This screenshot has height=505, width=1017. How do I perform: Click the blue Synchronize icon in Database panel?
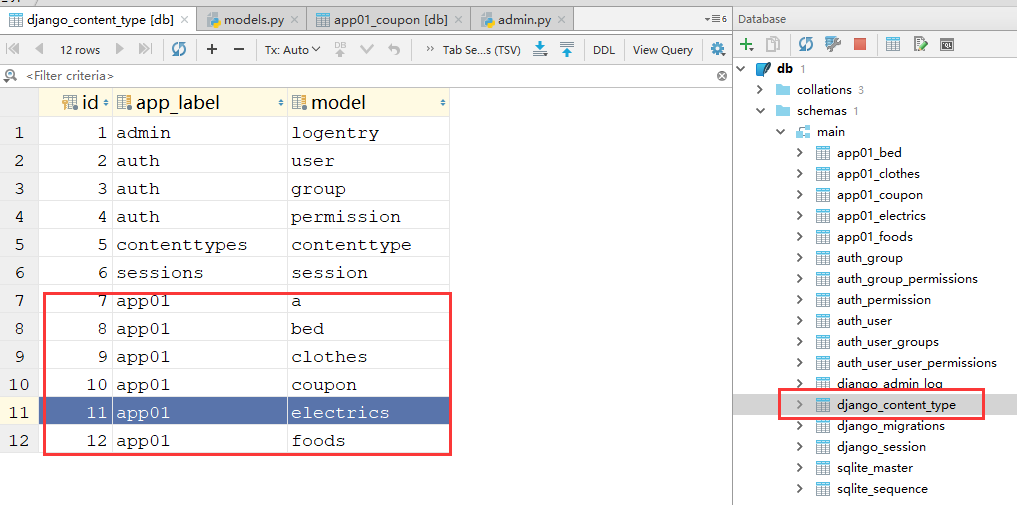coord(806,44)
